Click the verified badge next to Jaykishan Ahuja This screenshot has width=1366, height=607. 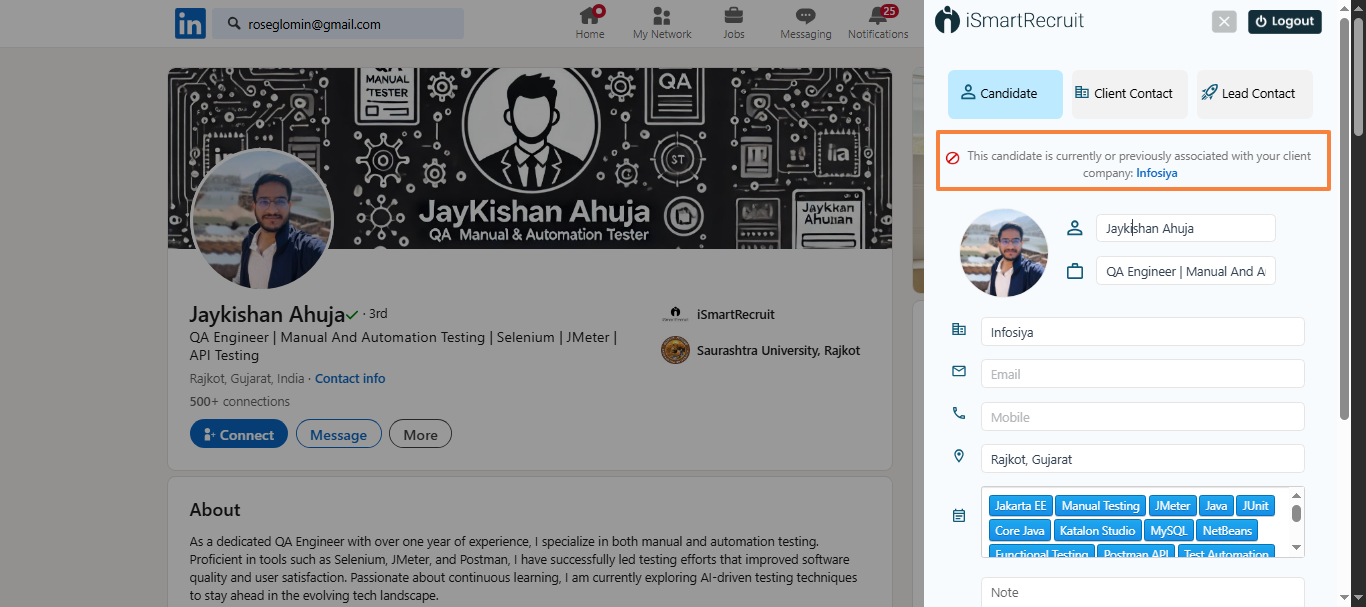pos(352,315)
